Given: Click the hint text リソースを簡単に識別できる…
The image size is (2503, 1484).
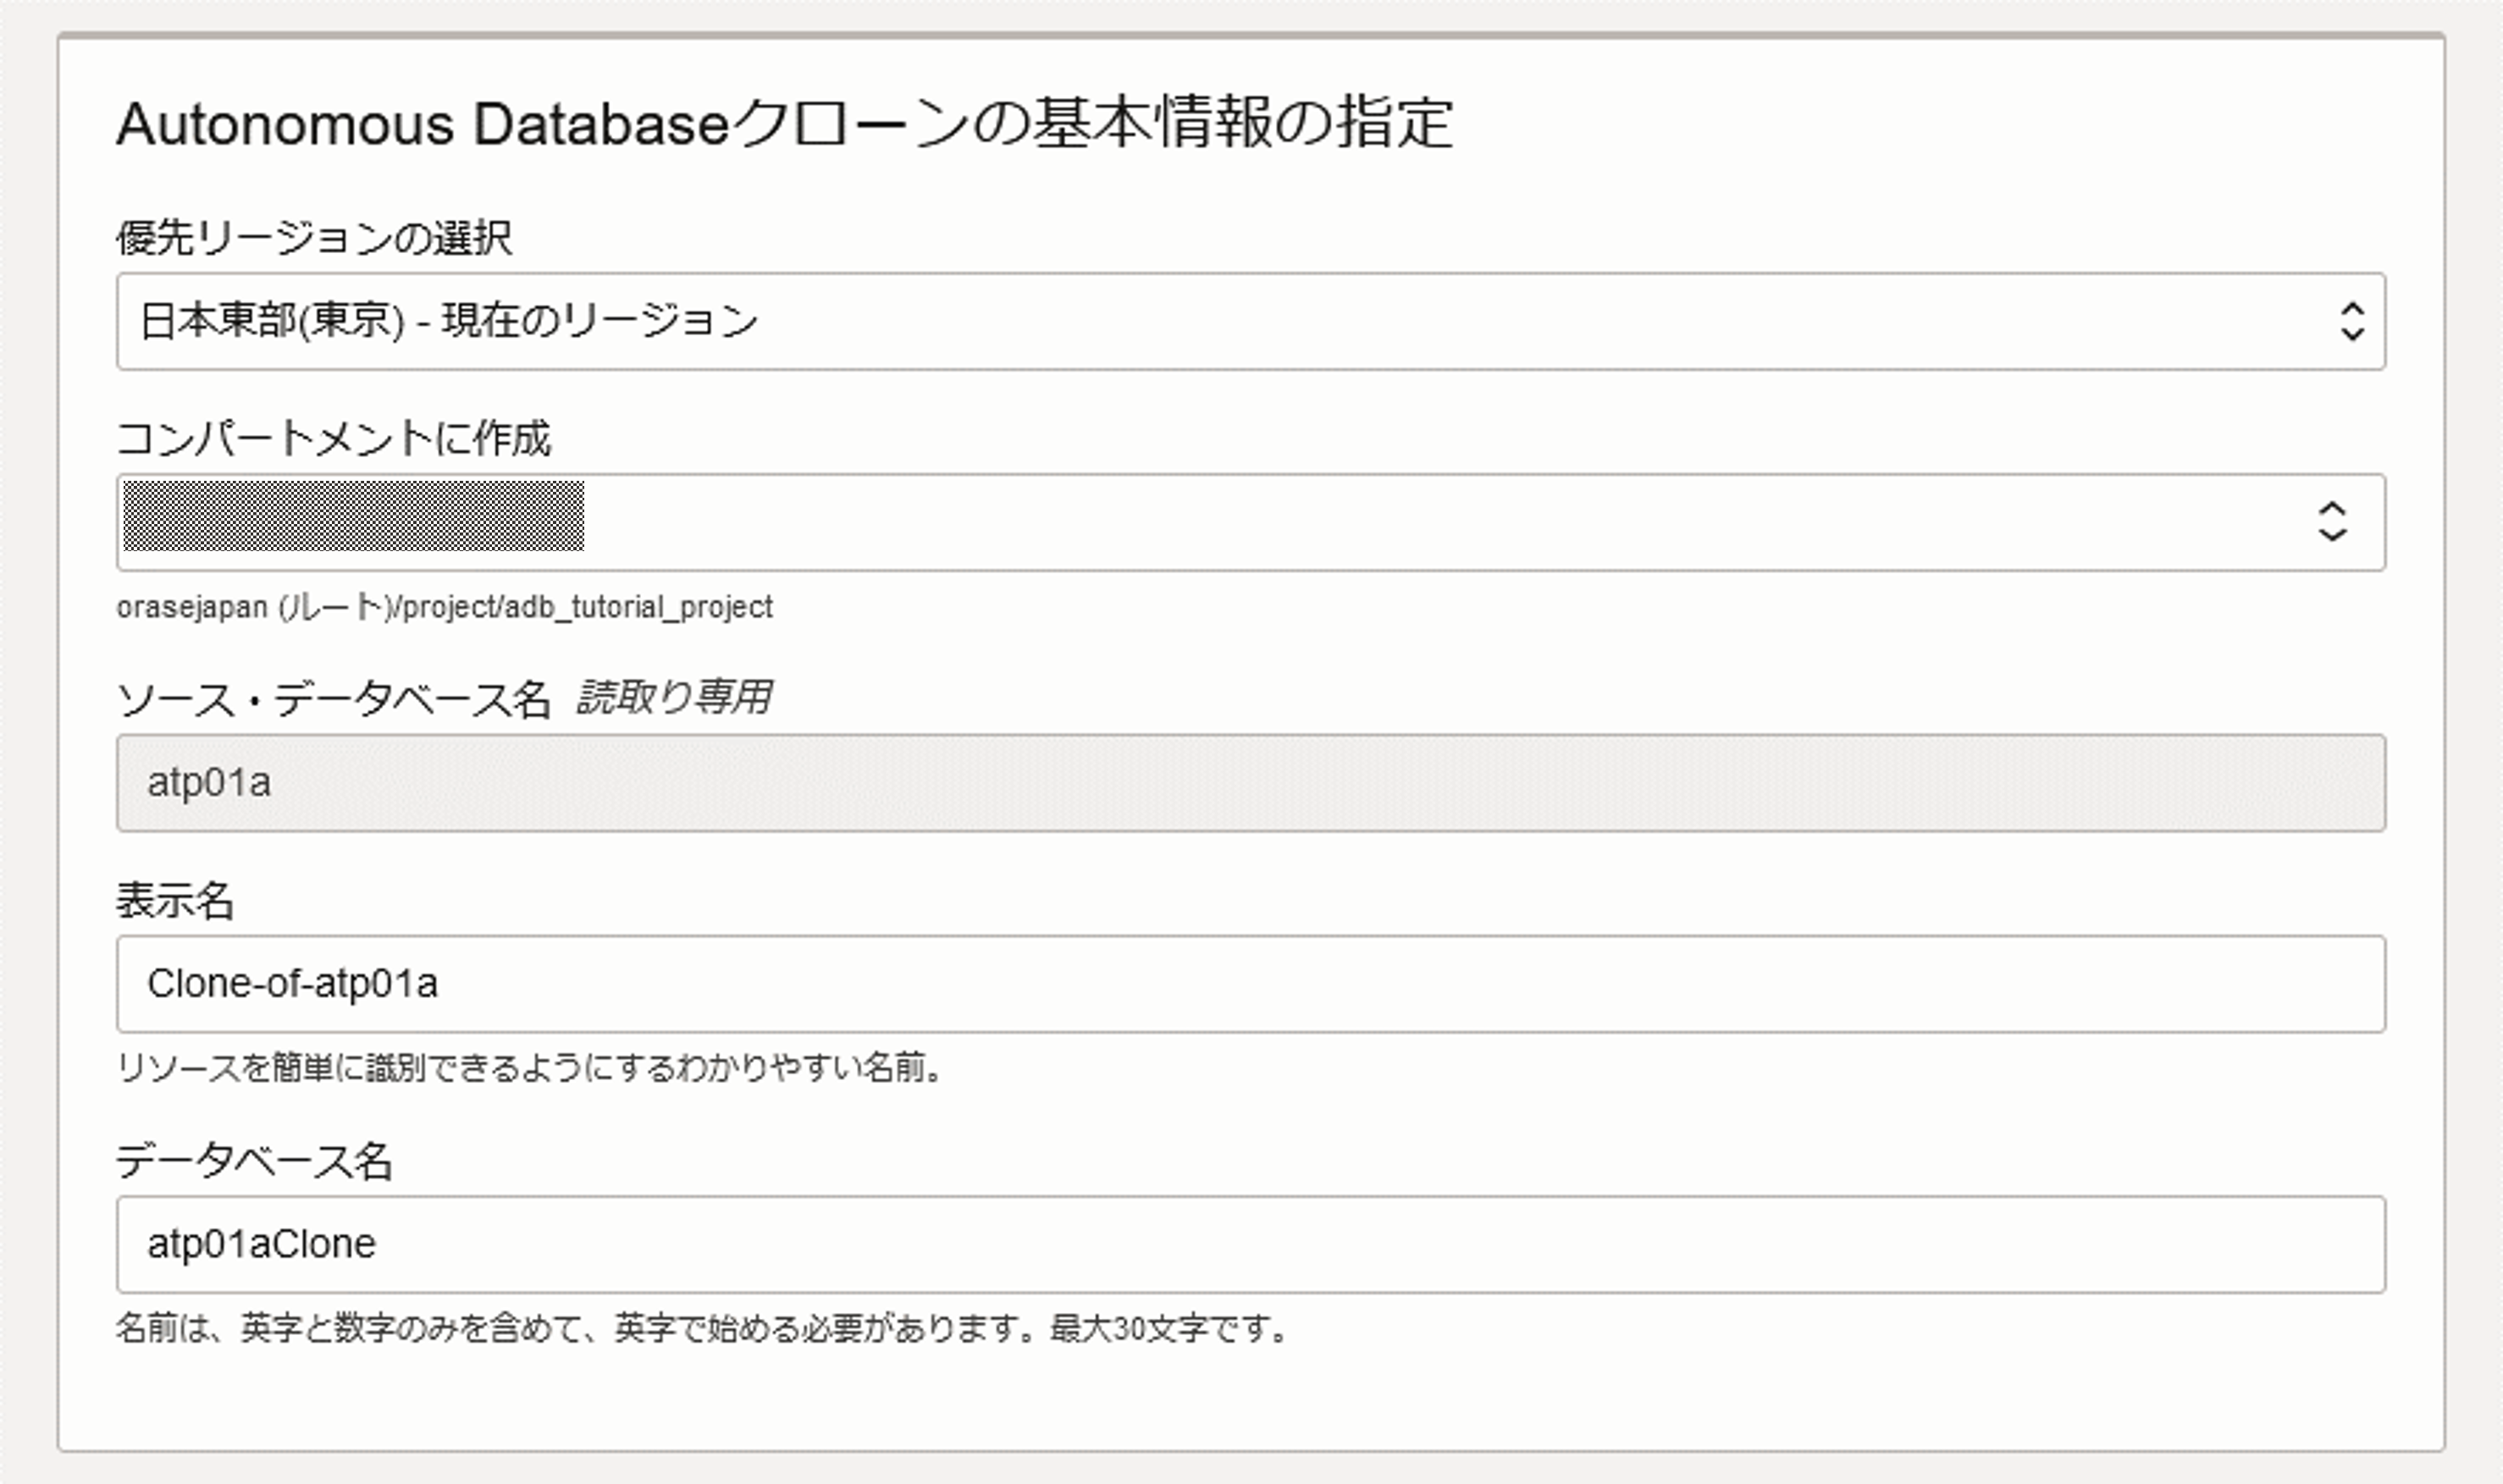Looking at the screenshot, I should [530, 1068].
